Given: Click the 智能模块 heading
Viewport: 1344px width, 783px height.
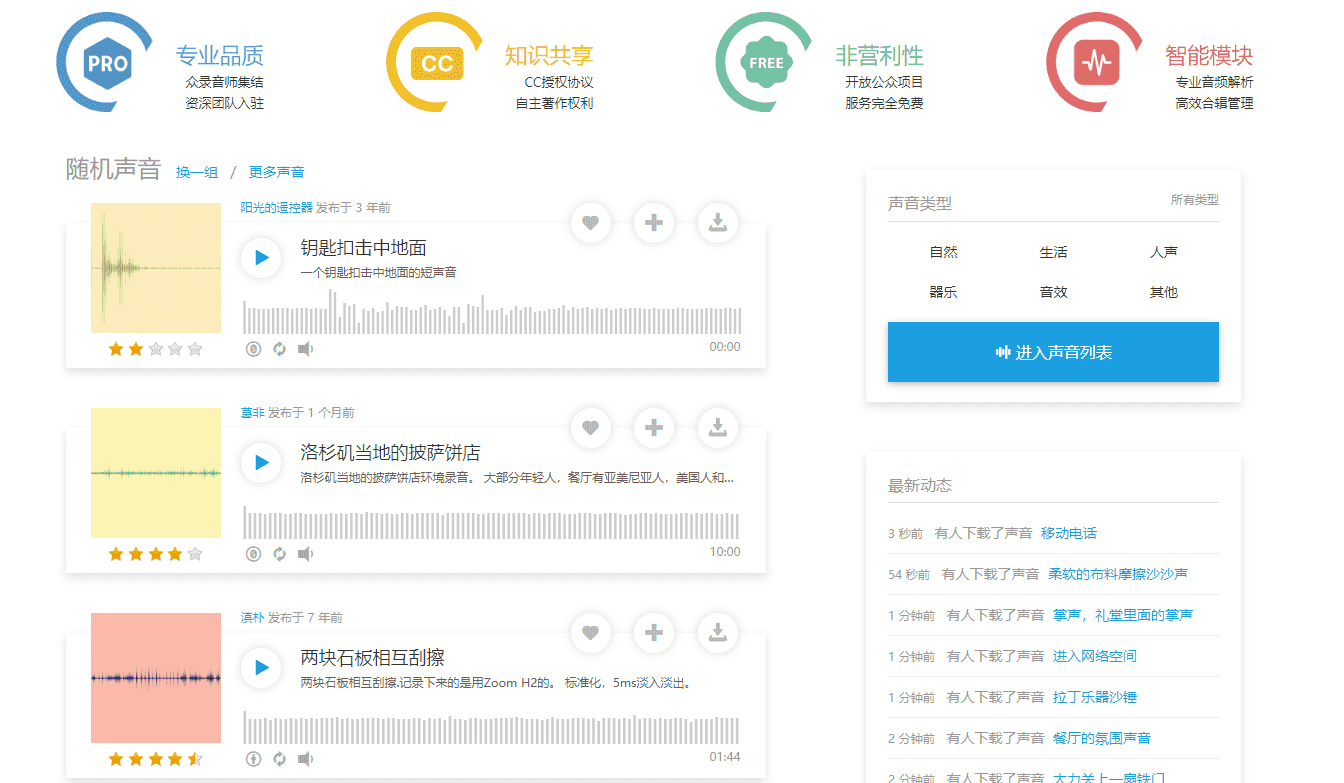Looking at the screenshot, I should pyautogui.click(x=1209, y=55).
